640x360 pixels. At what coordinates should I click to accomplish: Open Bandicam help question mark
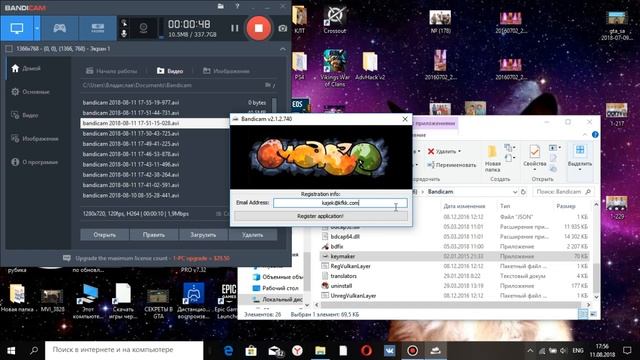[x=237, y=6]
